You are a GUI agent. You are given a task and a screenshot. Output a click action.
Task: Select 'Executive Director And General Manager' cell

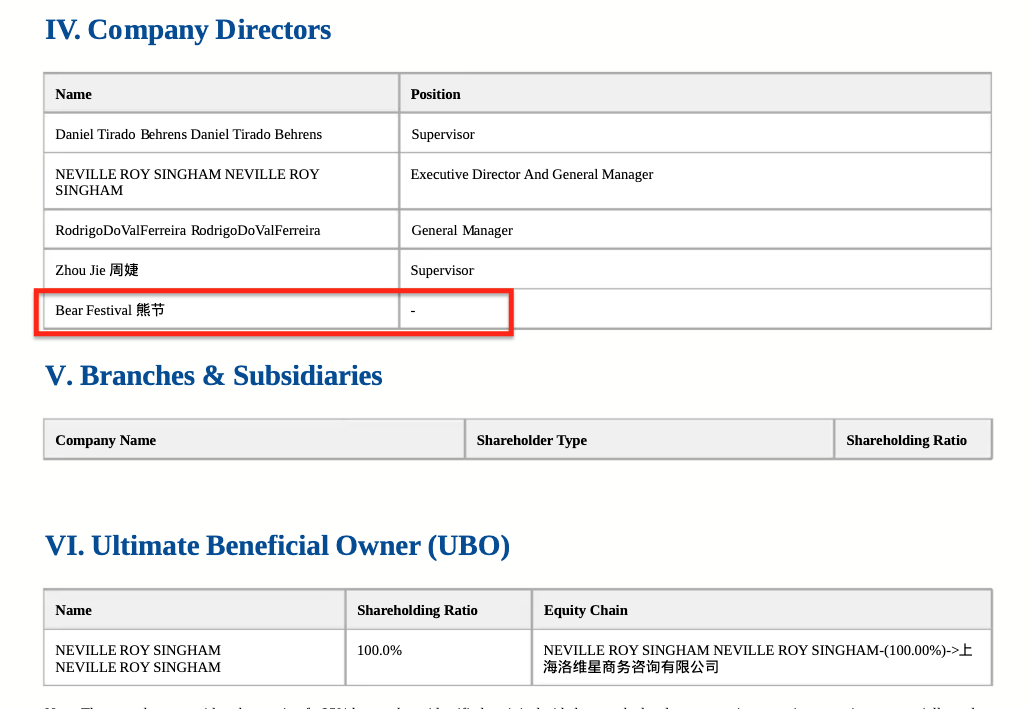click(x=531, y=175)
